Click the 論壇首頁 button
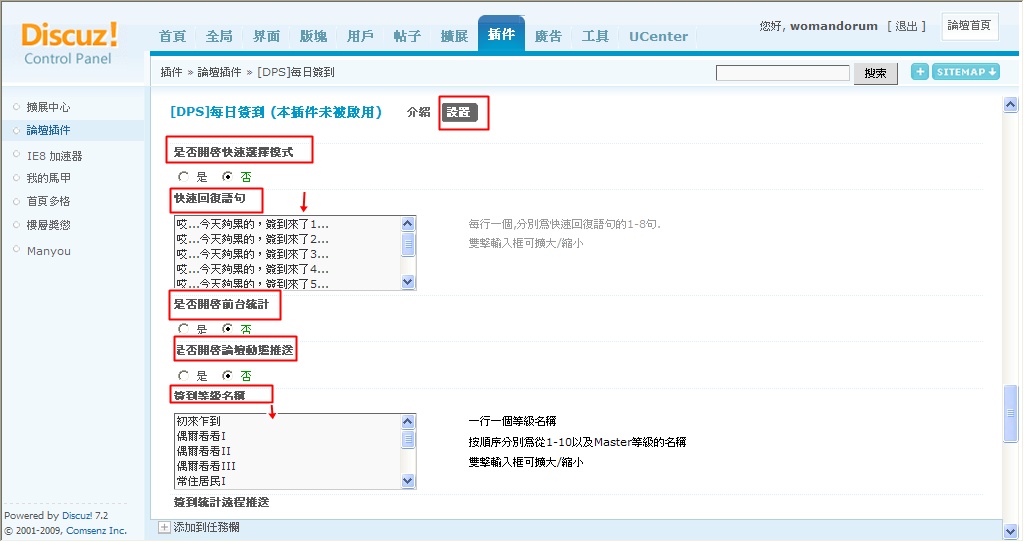 (x=969, y=26)
